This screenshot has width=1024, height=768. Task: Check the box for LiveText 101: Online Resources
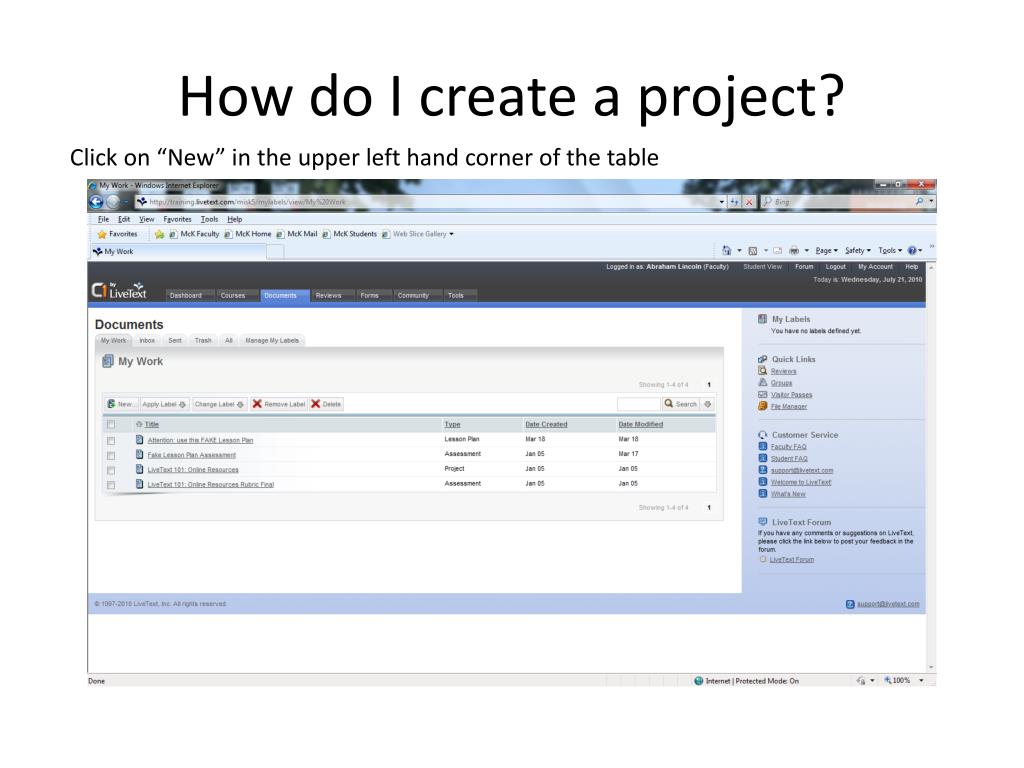[x=111, y=470]
